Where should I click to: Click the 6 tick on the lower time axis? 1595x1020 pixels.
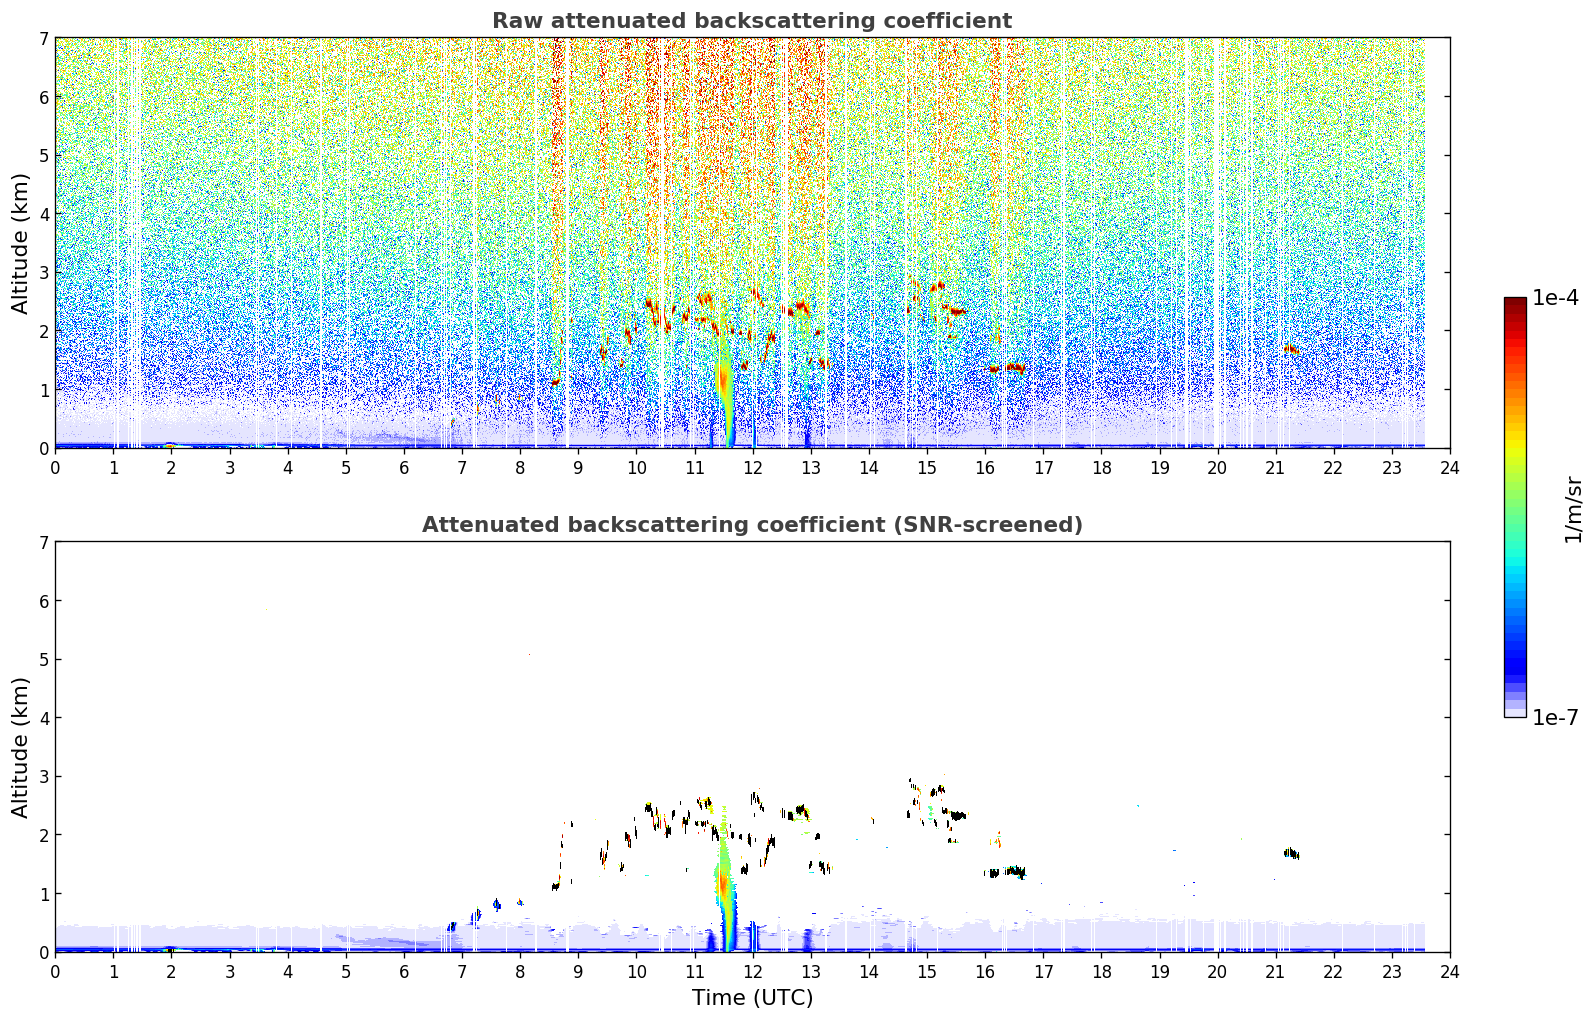click(x=404, y=972)
